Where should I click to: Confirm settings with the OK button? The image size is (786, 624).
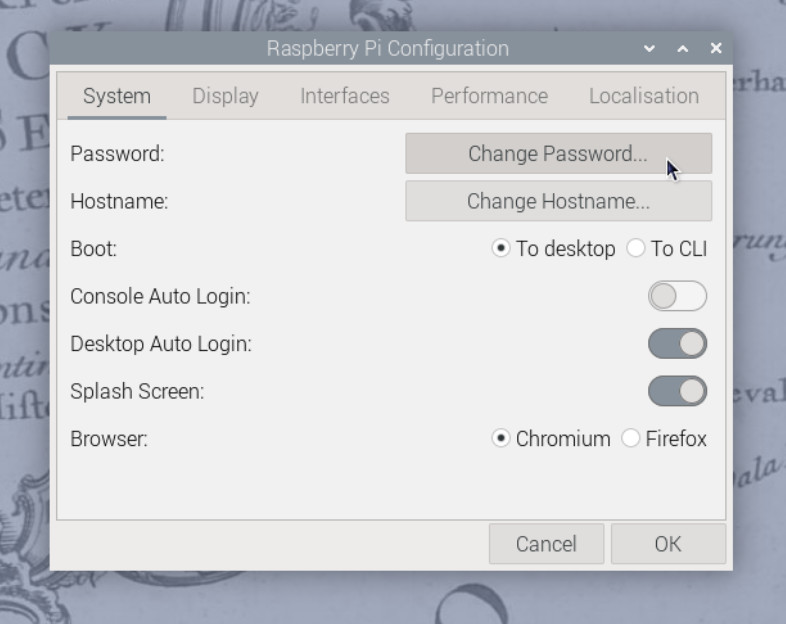(x=667, y=544)
